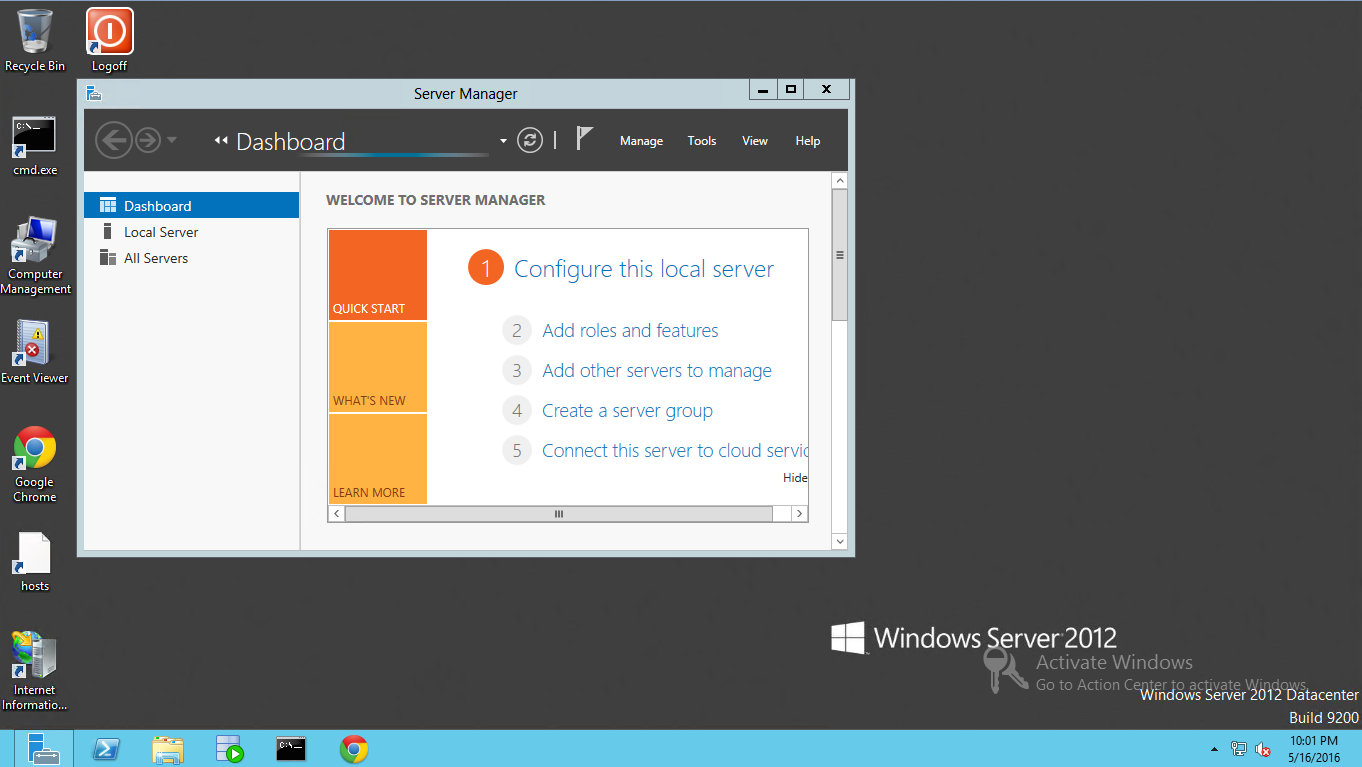Open File Explorer from taskbar

pyautogui.click(x=168, y=749)
